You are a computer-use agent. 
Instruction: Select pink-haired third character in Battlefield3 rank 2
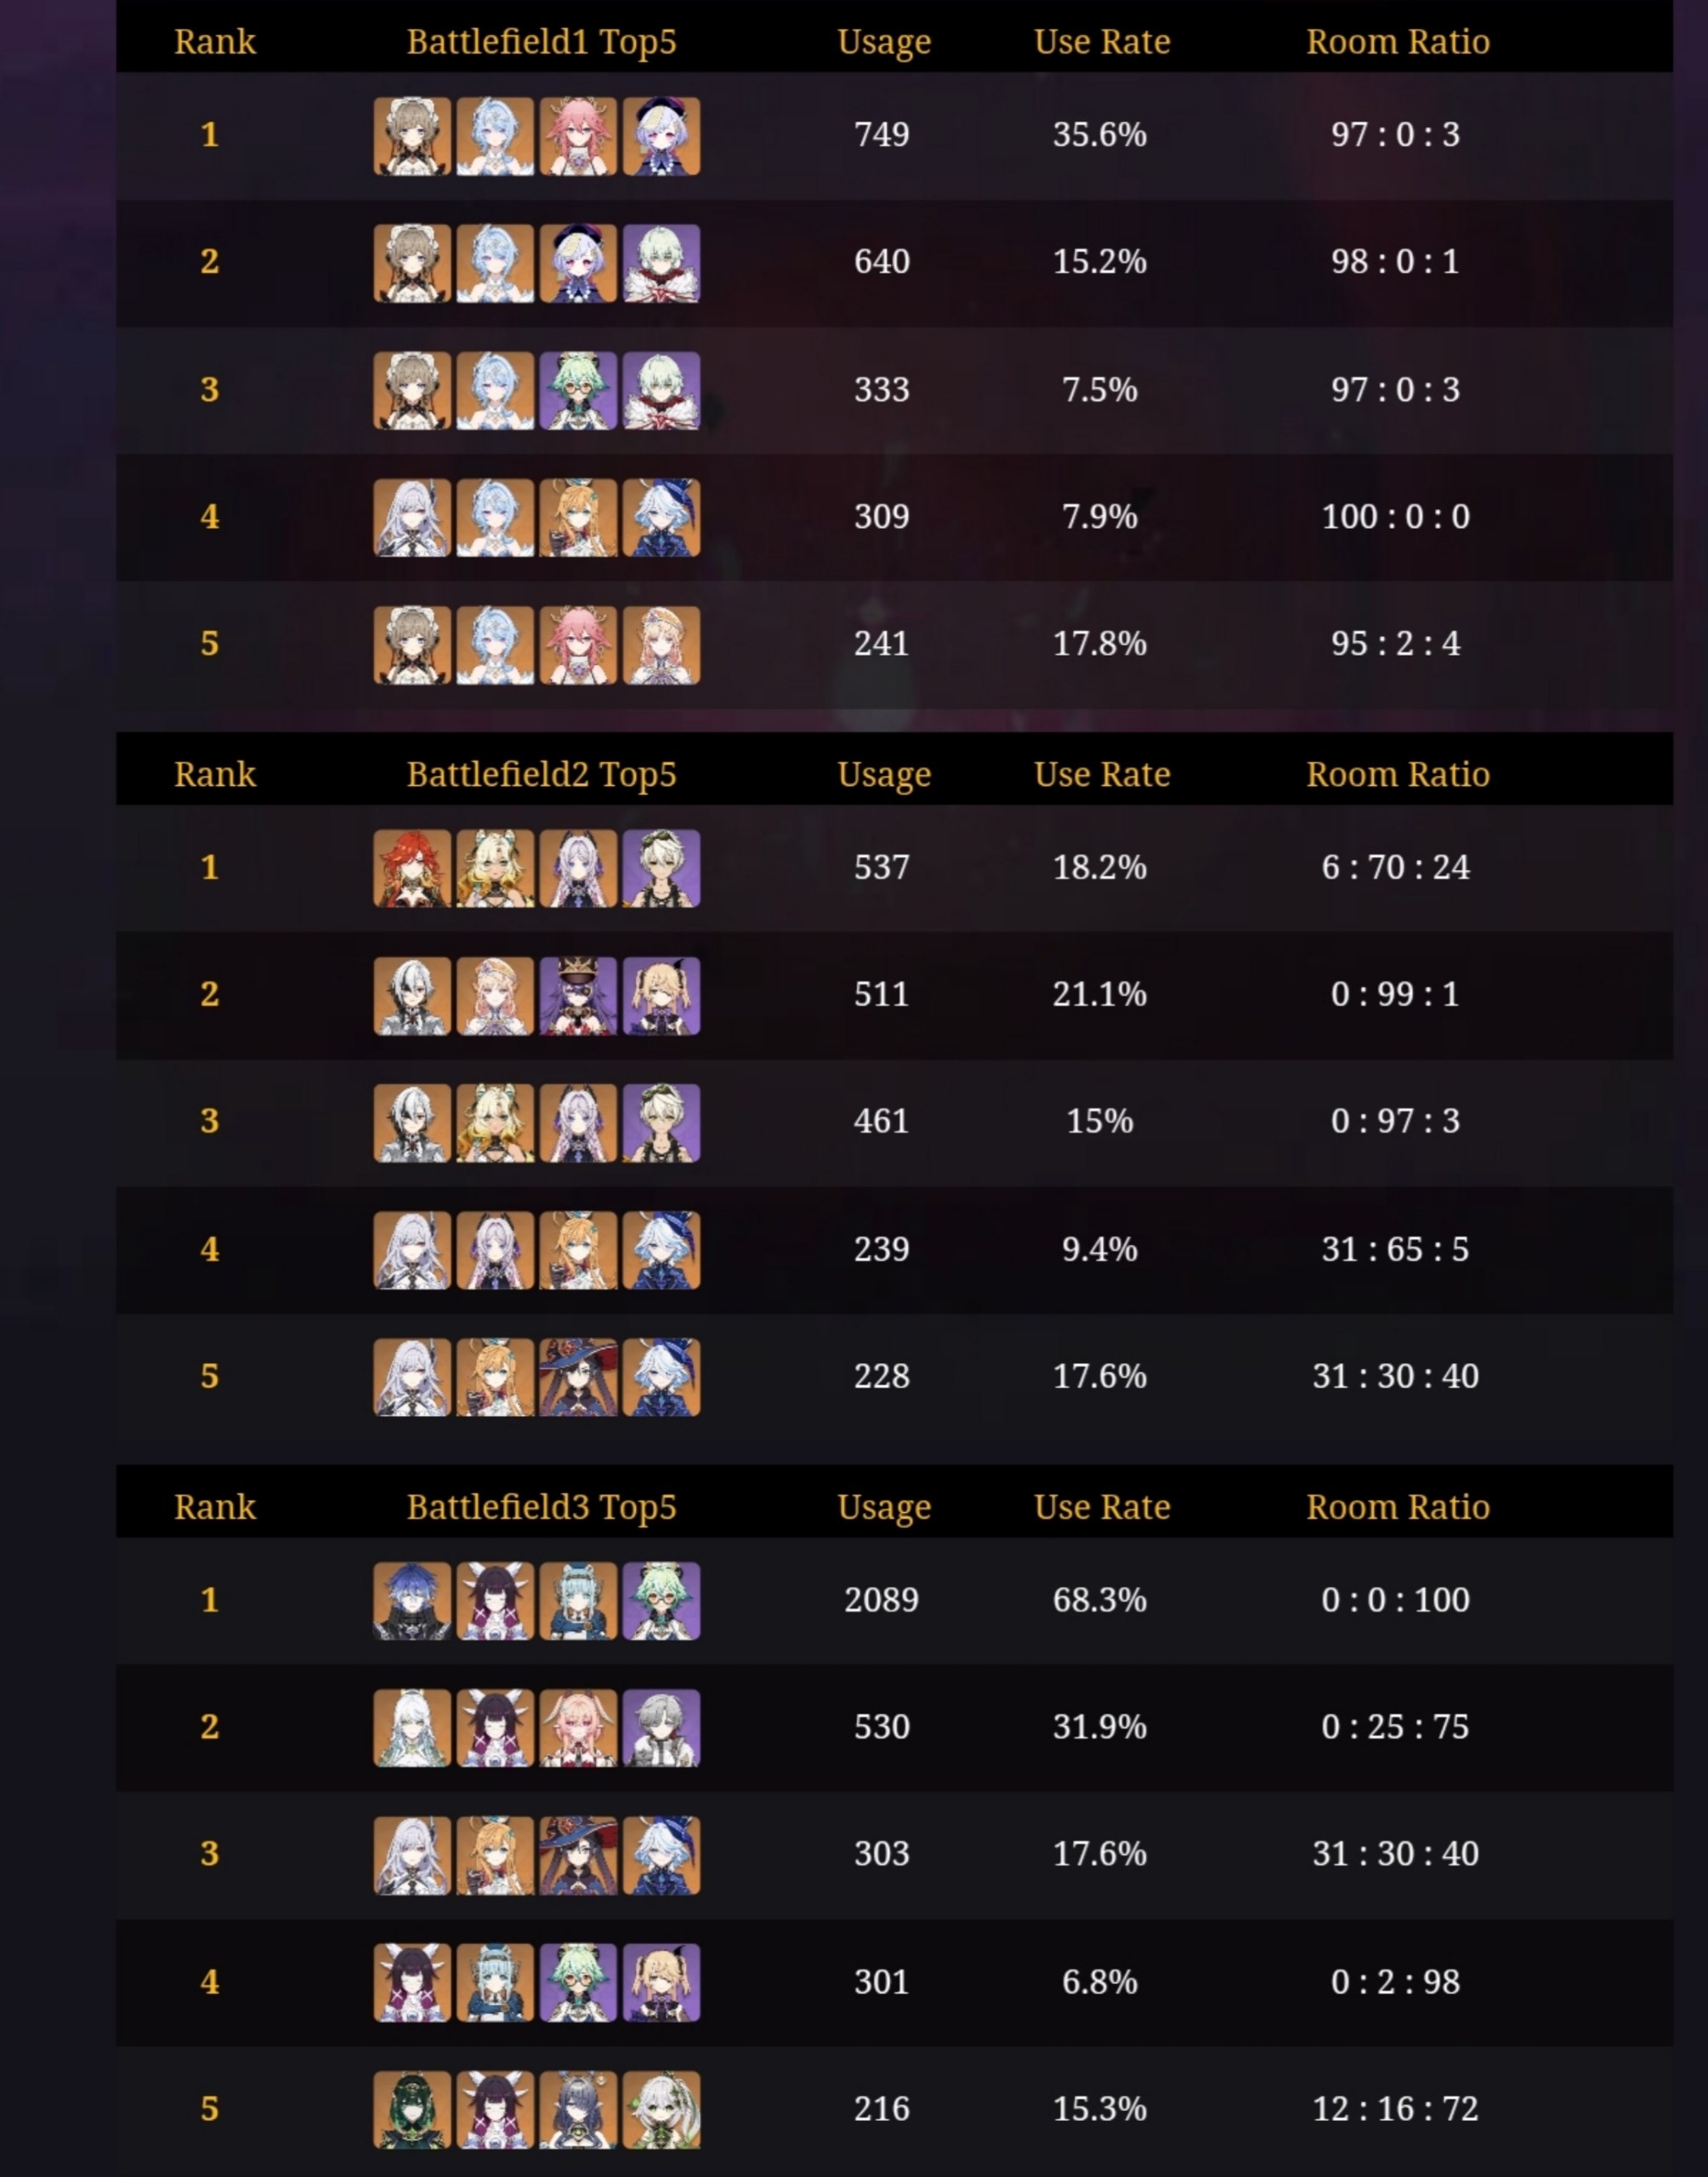tap(578, 1728)
